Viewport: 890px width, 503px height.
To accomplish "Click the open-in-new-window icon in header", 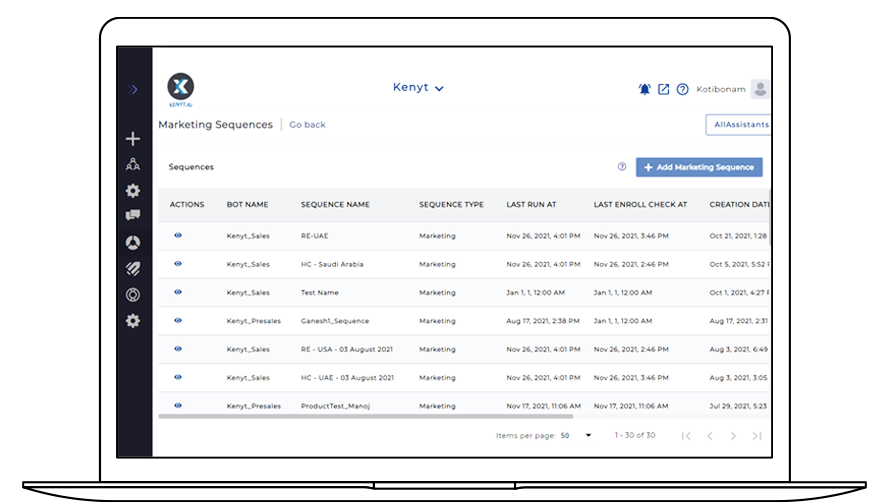I will (663, 89).
